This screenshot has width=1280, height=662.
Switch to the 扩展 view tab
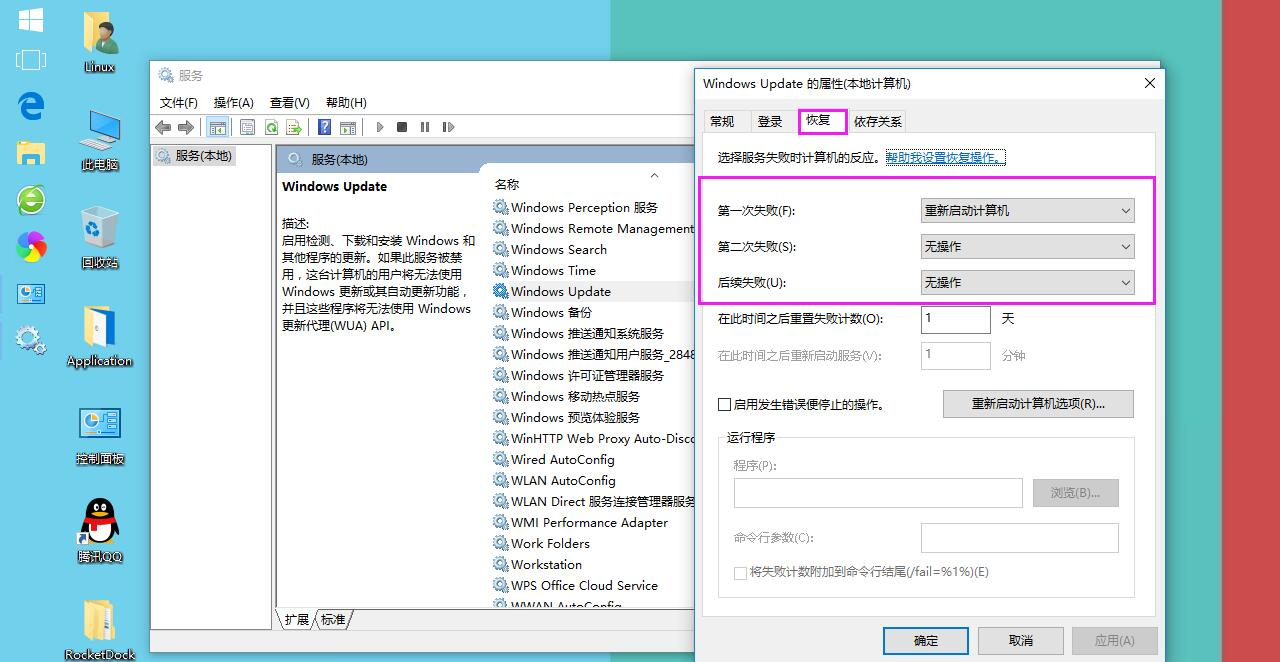[297, 620]
